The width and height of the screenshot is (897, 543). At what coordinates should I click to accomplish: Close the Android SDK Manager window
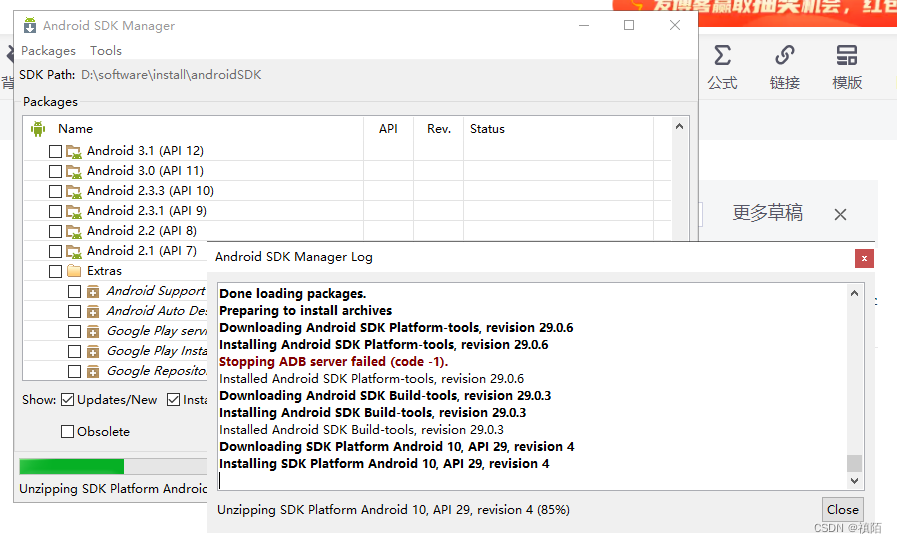[675, 25]
